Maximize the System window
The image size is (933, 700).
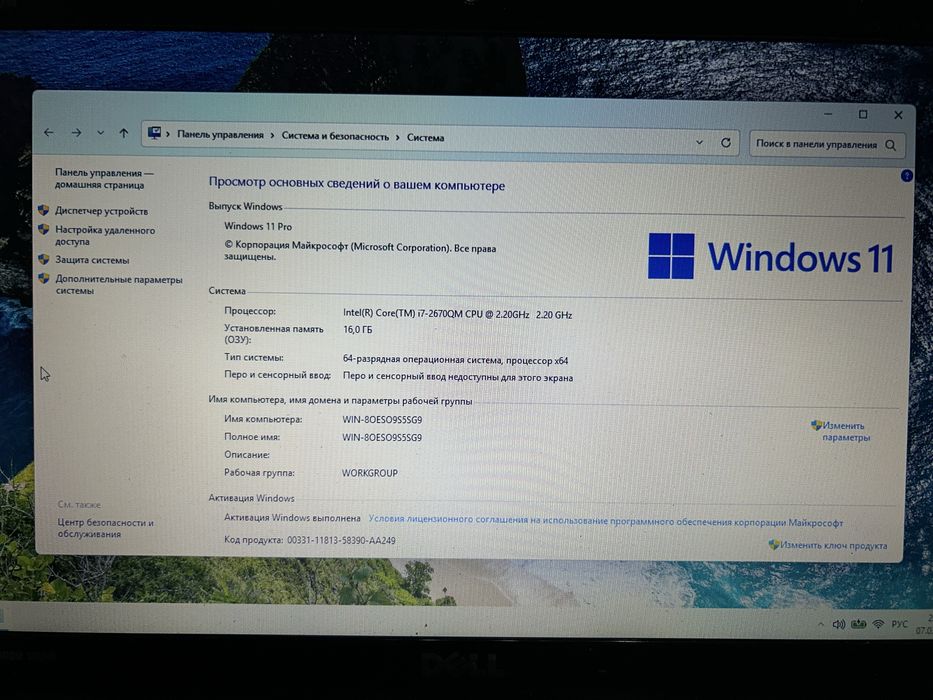863,114
